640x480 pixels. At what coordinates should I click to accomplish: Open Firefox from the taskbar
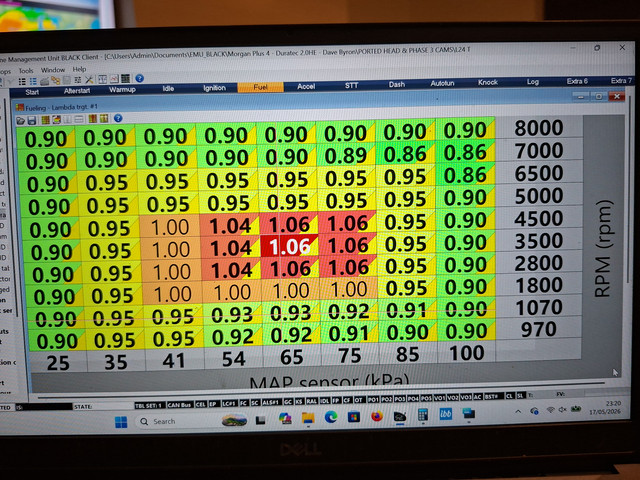click(377, 416)
